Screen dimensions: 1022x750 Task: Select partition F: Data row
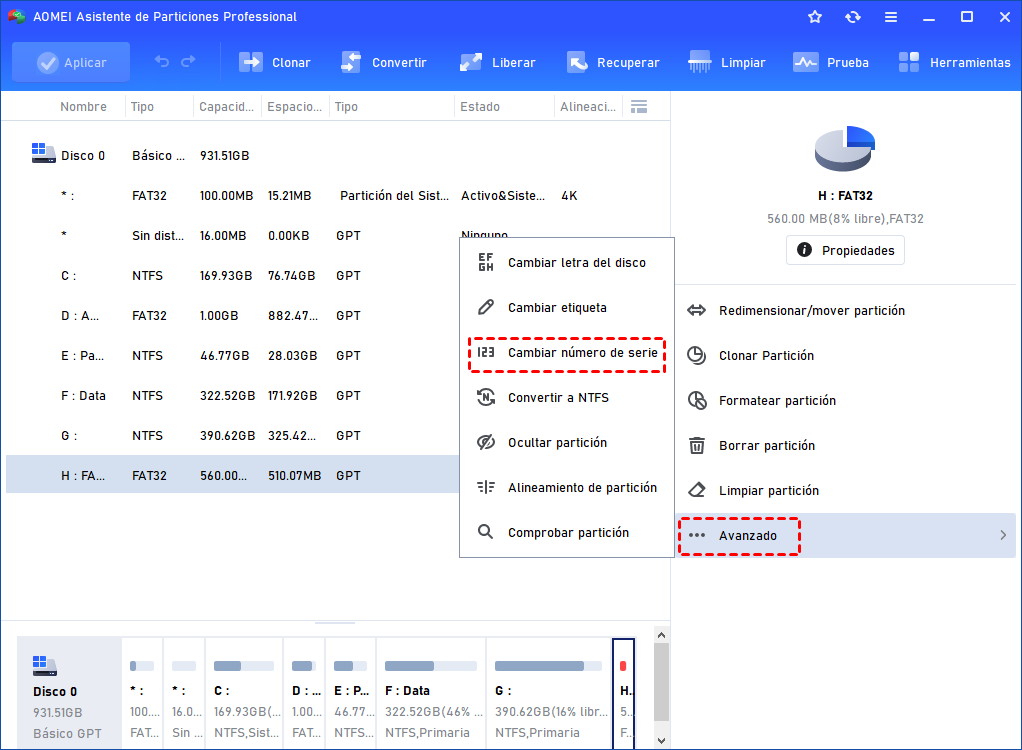(233, 396)
